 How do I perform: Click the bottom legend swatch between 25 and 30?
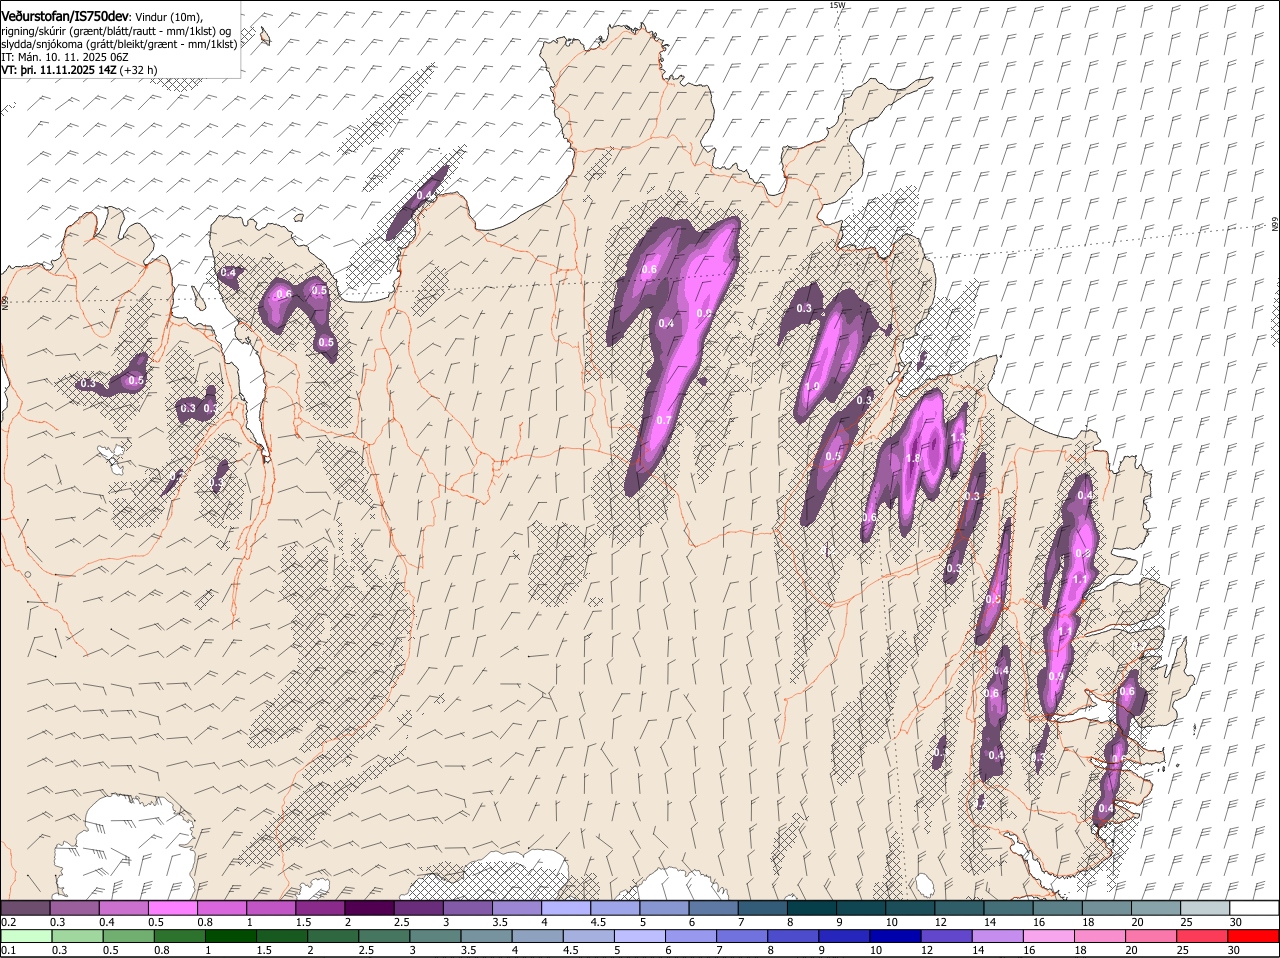point(1203,936)
